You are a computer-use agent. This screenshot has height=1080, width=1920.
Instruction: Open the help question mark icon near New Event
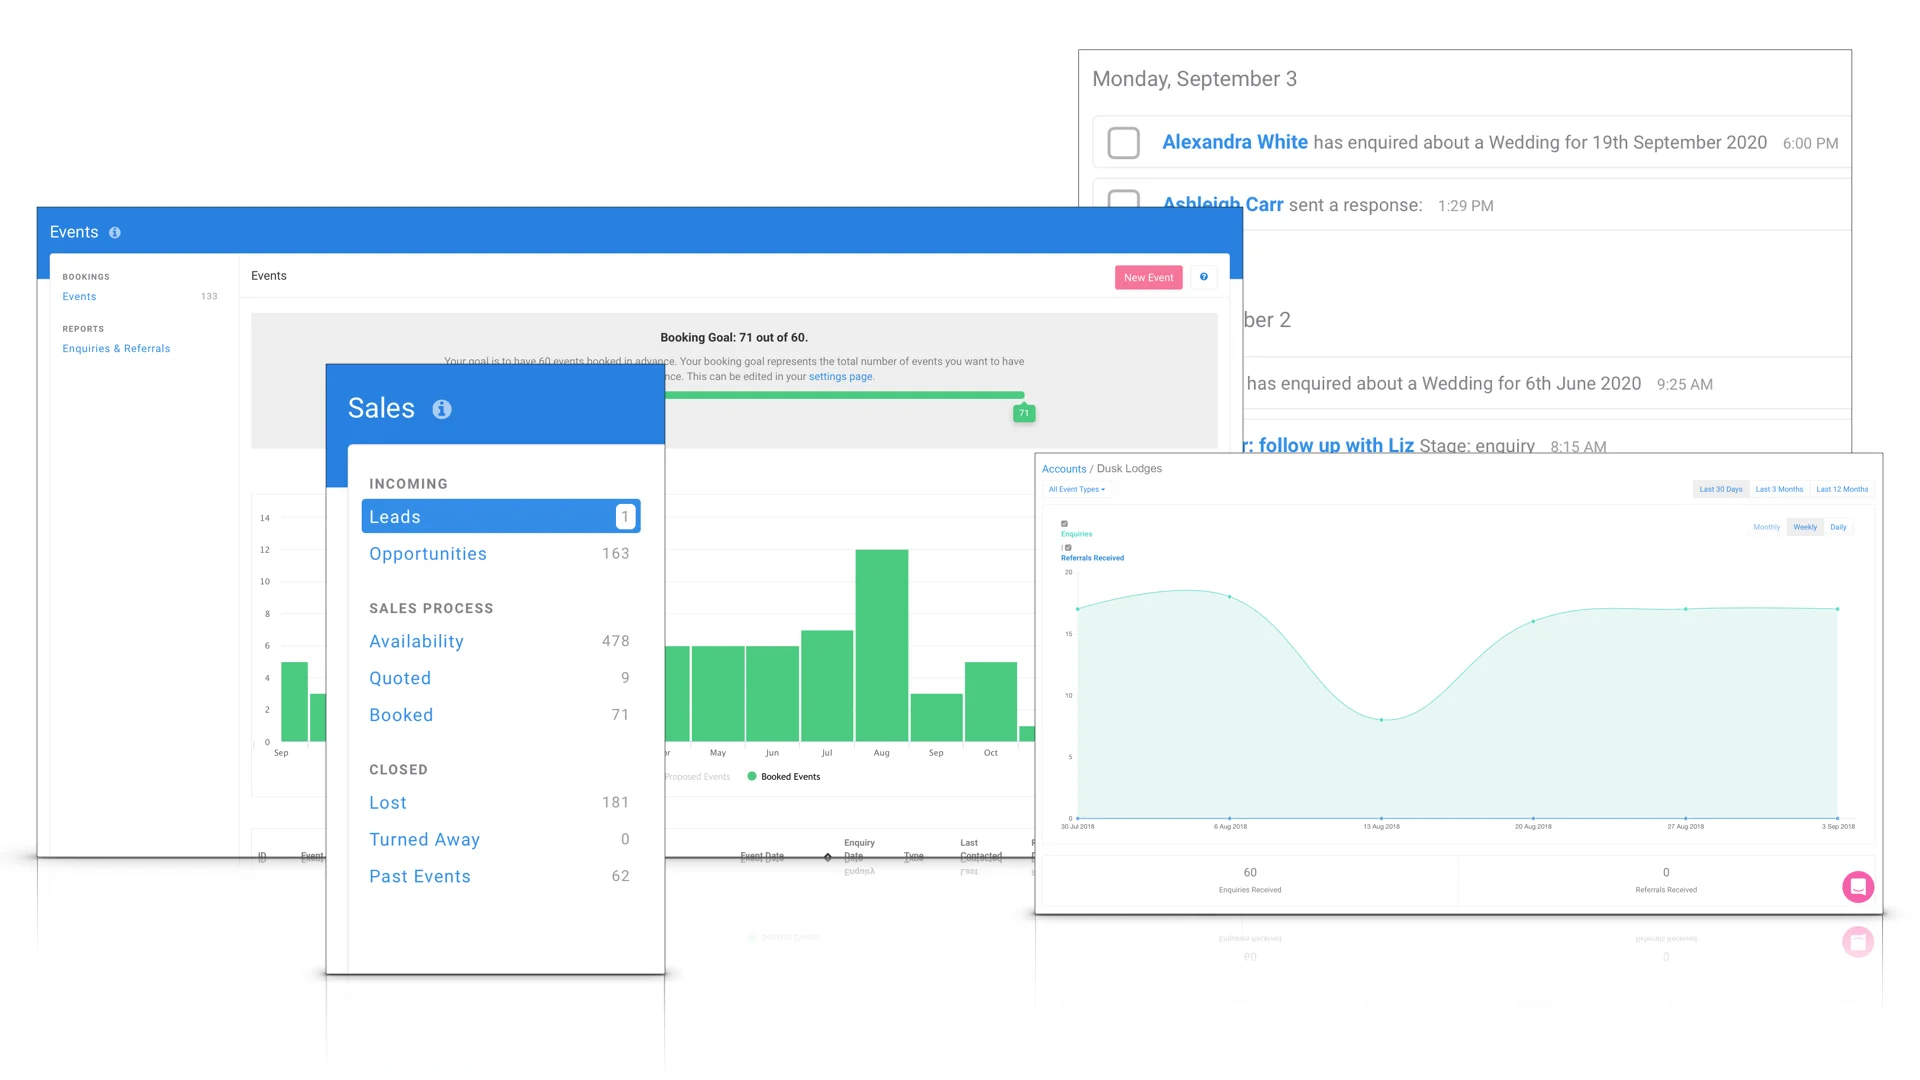point(1204,277)
